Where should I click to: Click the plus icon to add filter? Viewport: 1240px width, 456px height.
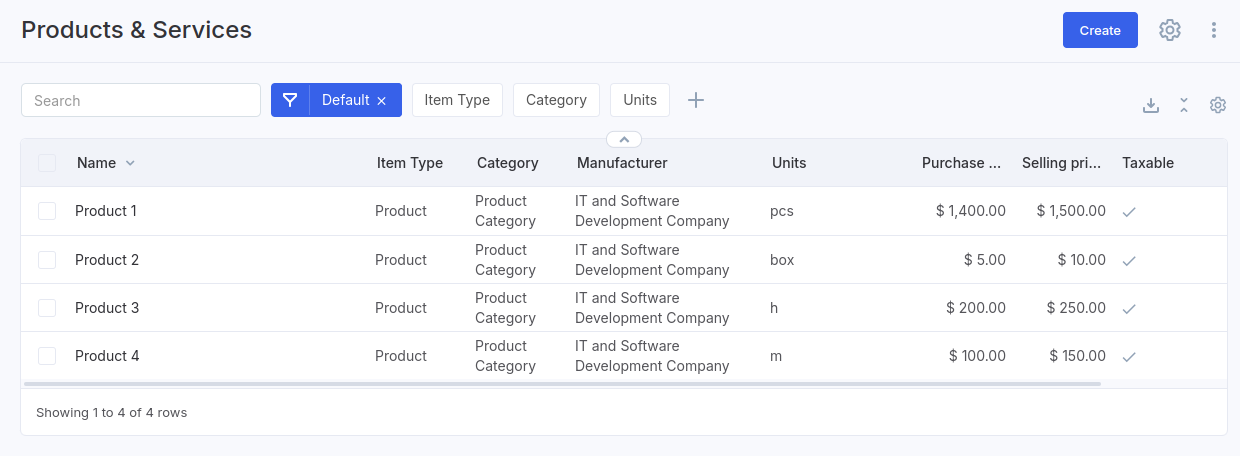(x=696, y=100)
